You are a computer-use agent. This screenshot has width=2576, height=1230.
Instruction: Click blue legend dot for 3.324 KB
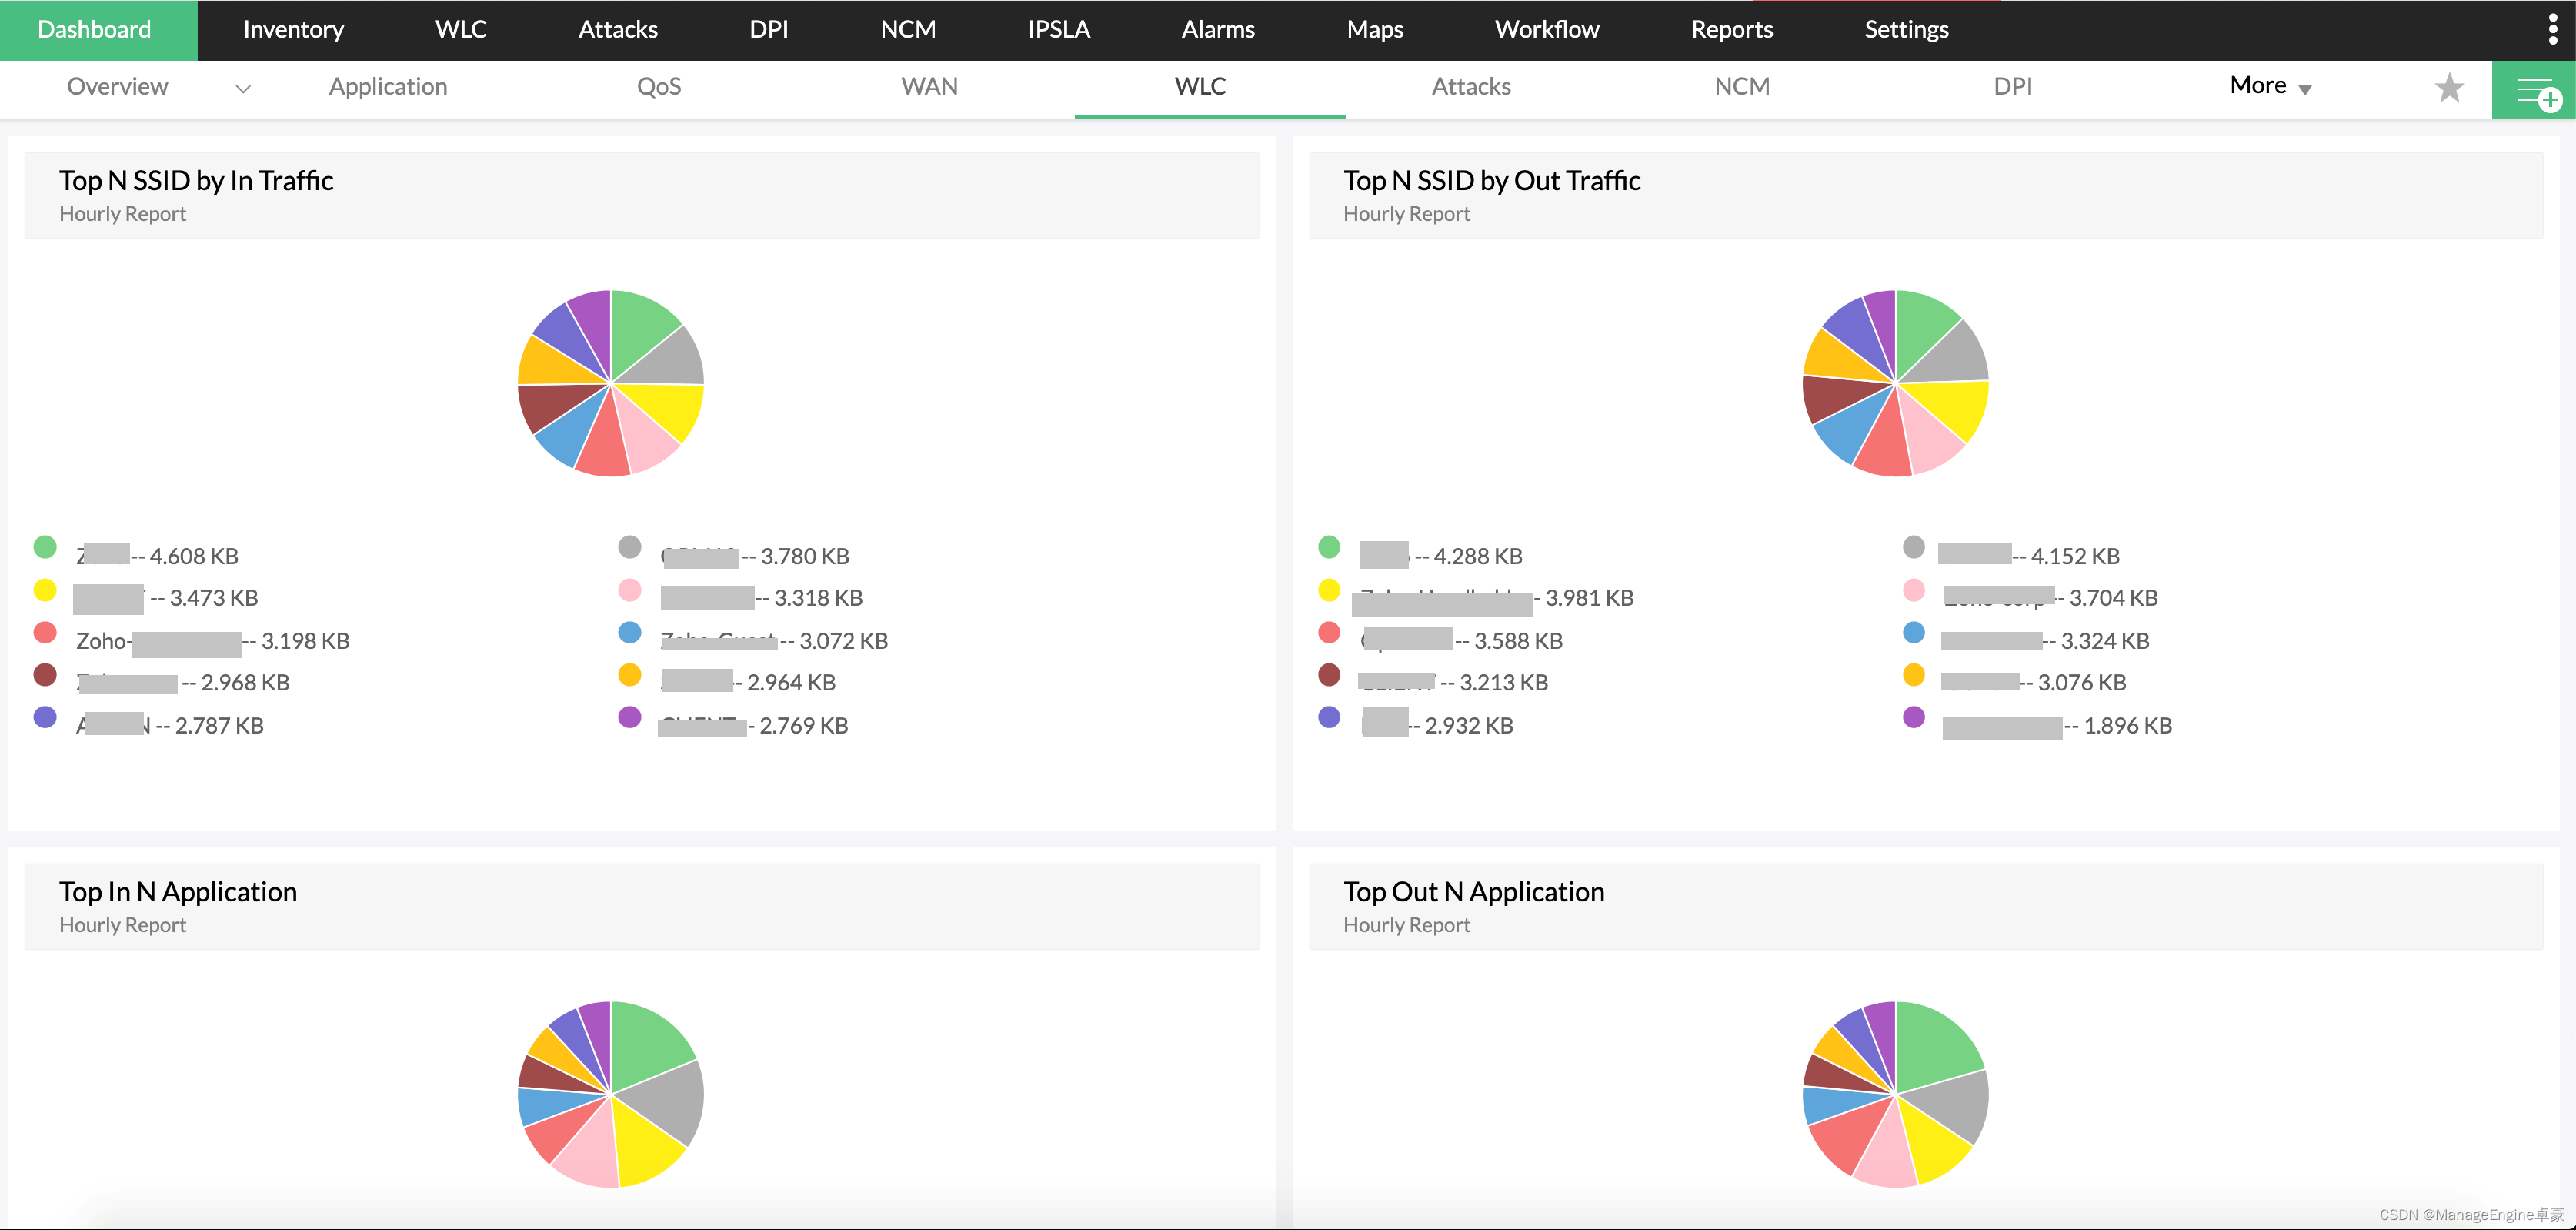click(x=1914, y=632)
